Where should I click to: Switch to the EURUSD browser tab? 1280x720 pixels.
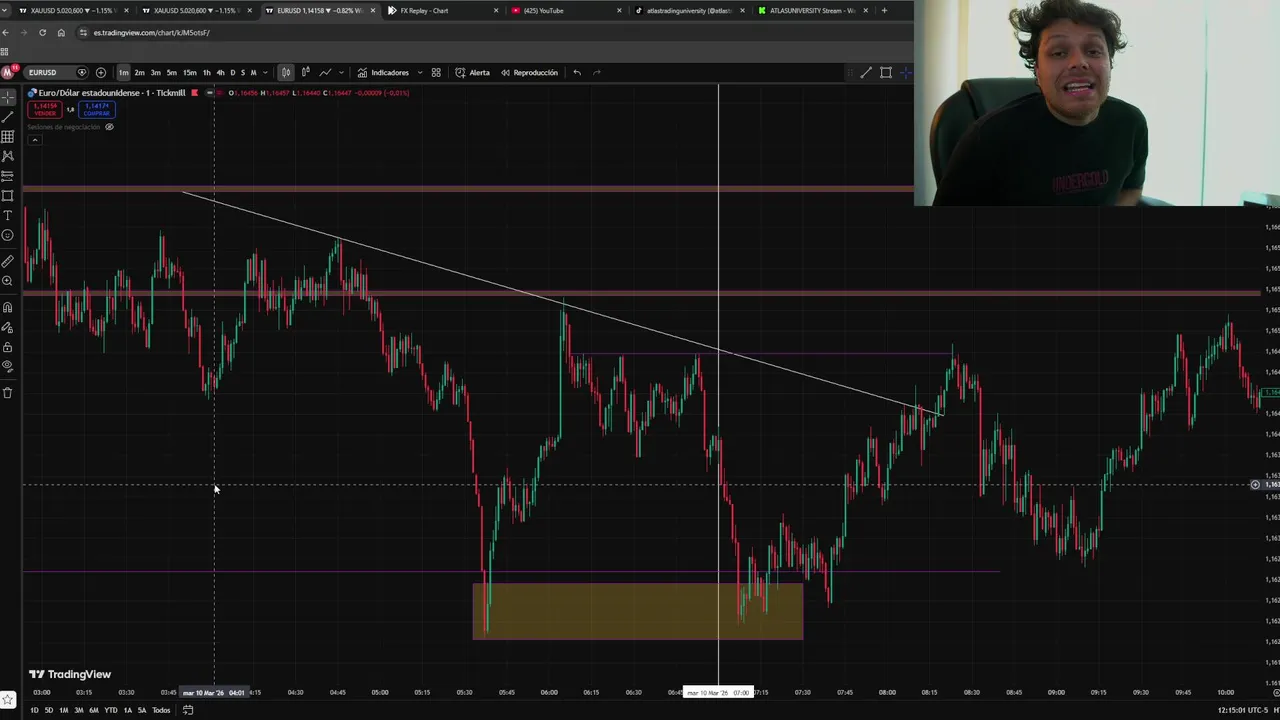(x=322, y=10)
